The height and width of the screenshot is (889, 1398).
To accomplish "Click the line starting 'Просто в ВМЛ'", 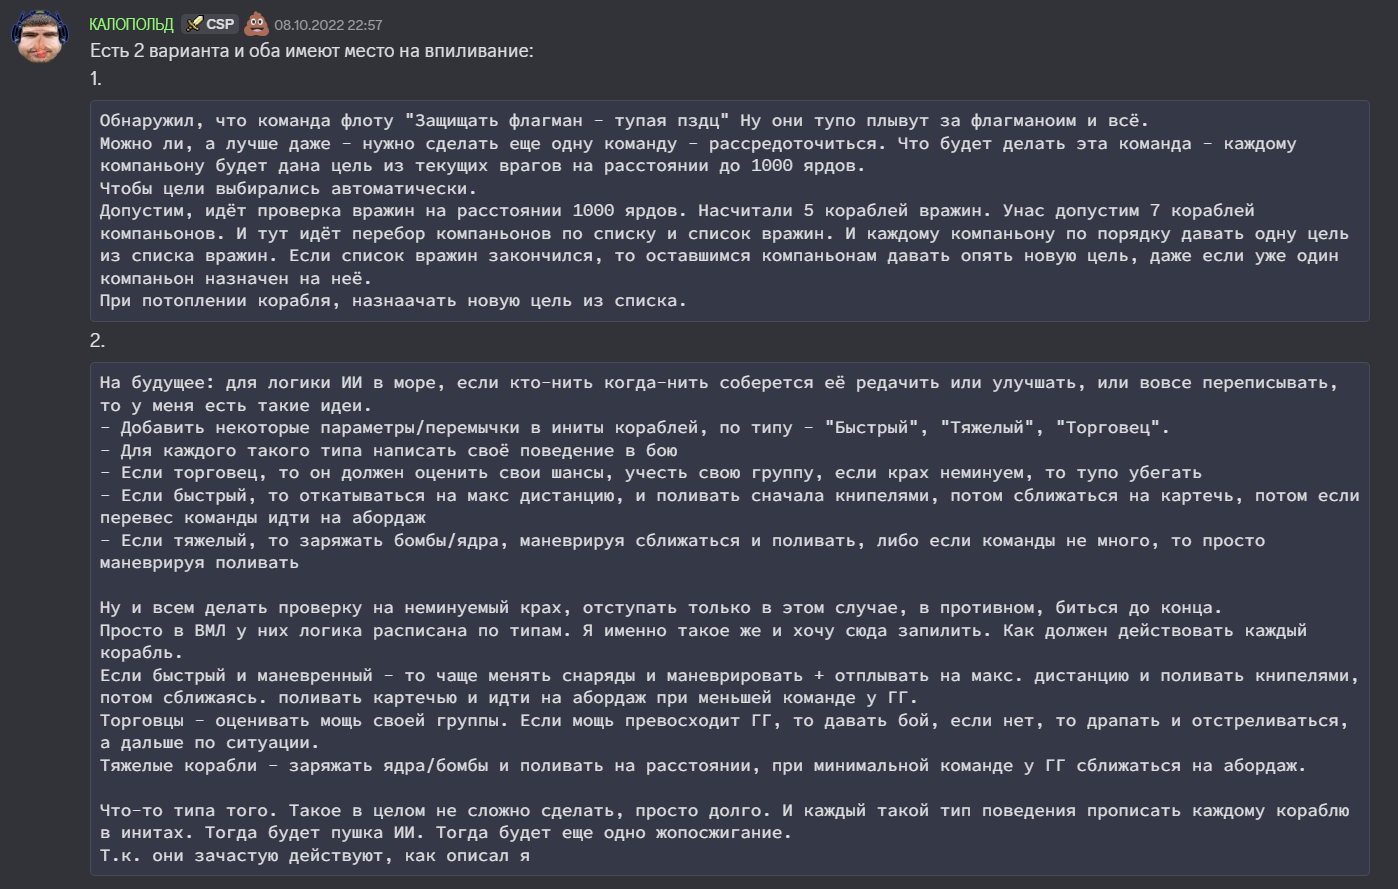I will pyautogui.click(x=703, y=631).
